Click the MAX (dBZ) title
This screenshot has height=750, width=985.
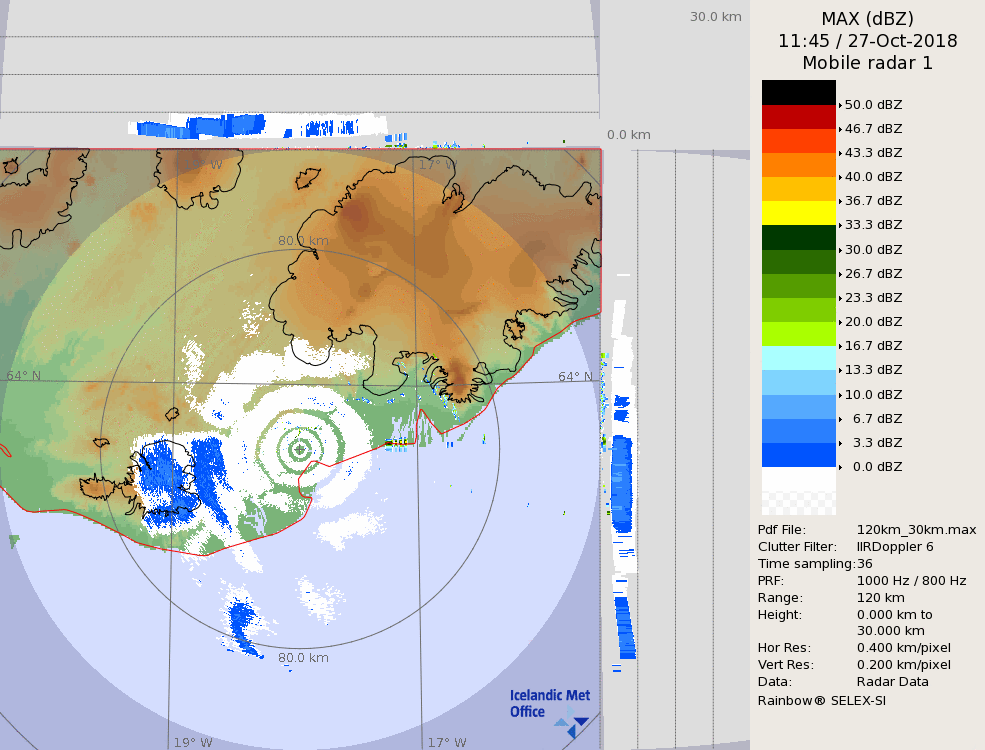(867, 18)
